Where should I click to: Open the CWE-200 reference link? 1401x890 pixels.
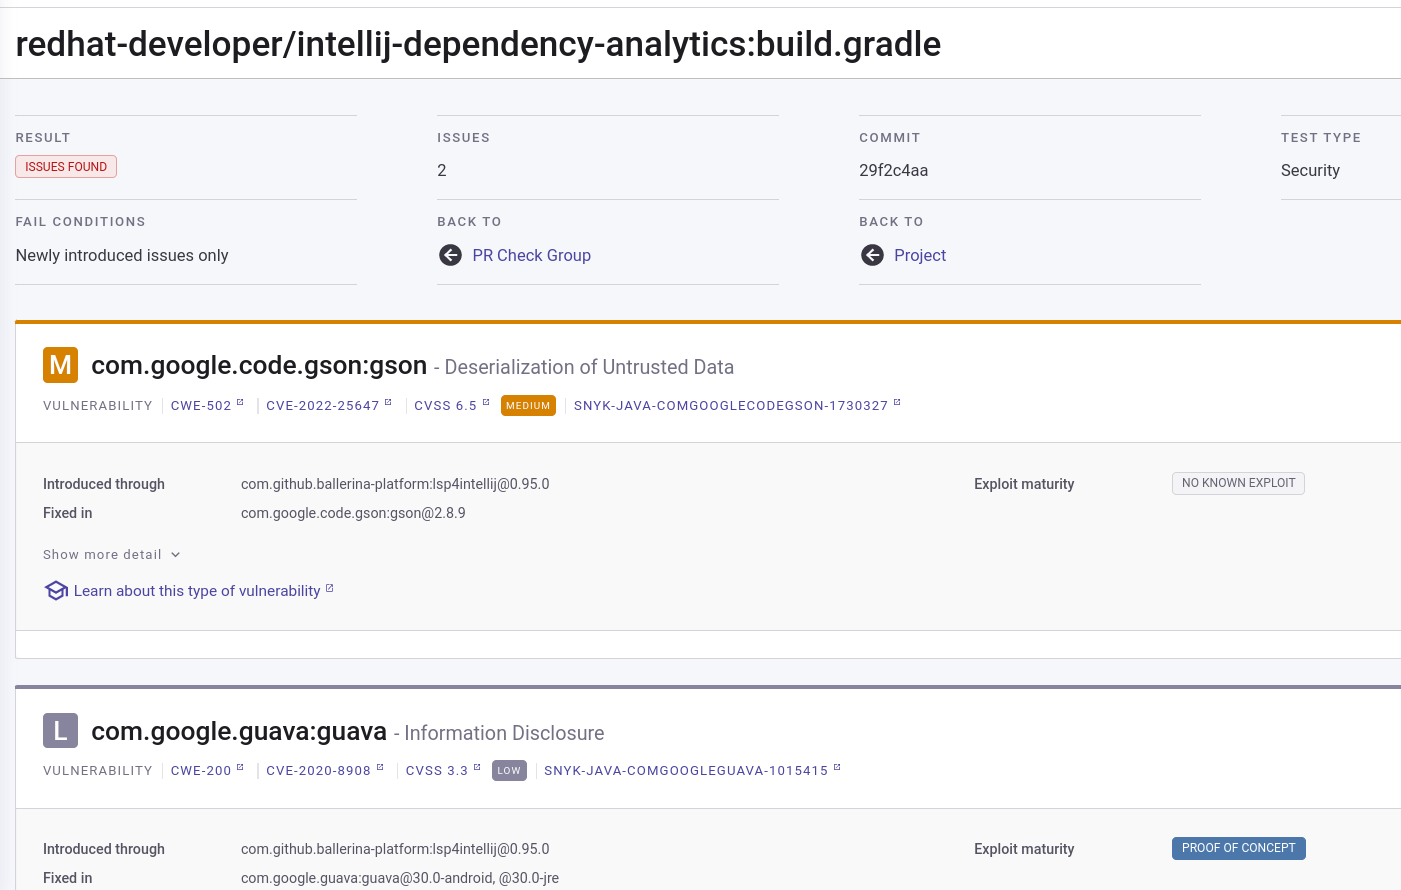click(x=201, y=771)
